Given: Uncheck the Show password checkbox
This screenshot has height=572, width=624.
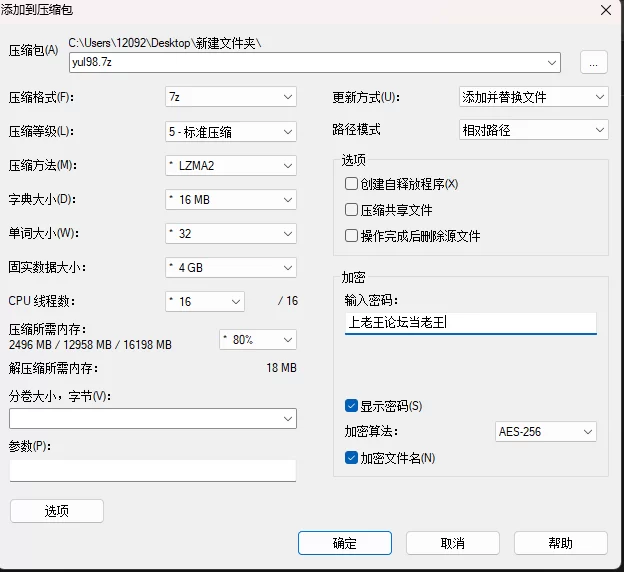Looking at the screenshot, I should click(351, 406).
